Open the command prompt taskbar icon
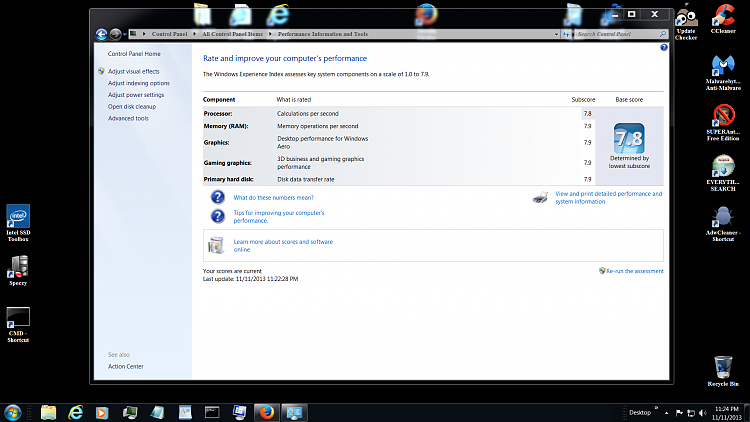 212,412
